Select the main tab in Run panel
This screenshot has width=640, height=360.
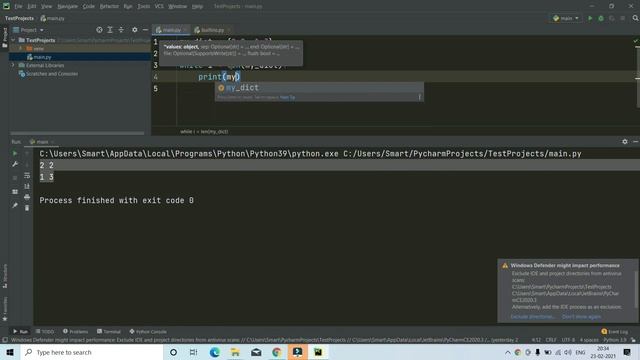pyautogui.click(x=42, y=142)
